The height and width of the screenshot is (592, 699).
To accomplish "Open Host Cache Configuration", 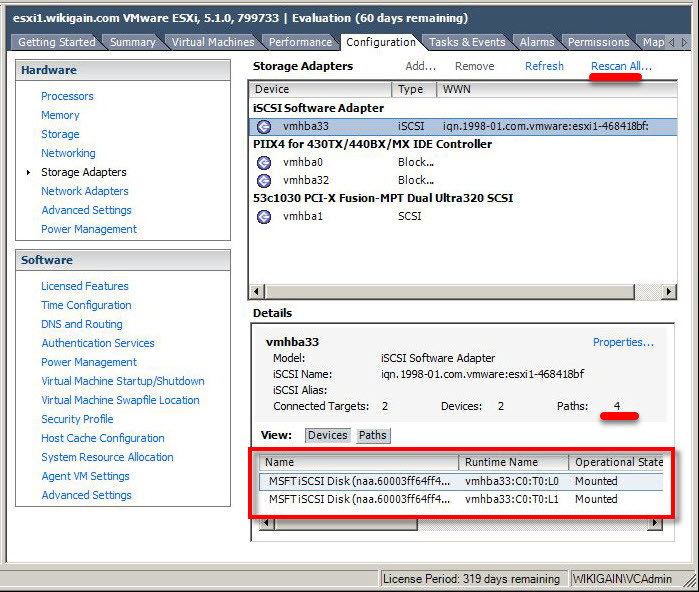I will pyautogui.click(x=103, y=438).
